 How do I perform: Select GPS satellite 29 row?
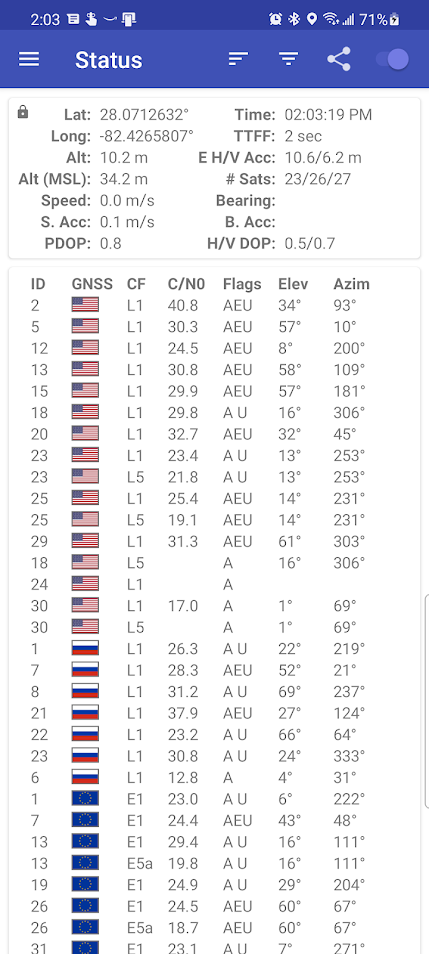point(214,541)
